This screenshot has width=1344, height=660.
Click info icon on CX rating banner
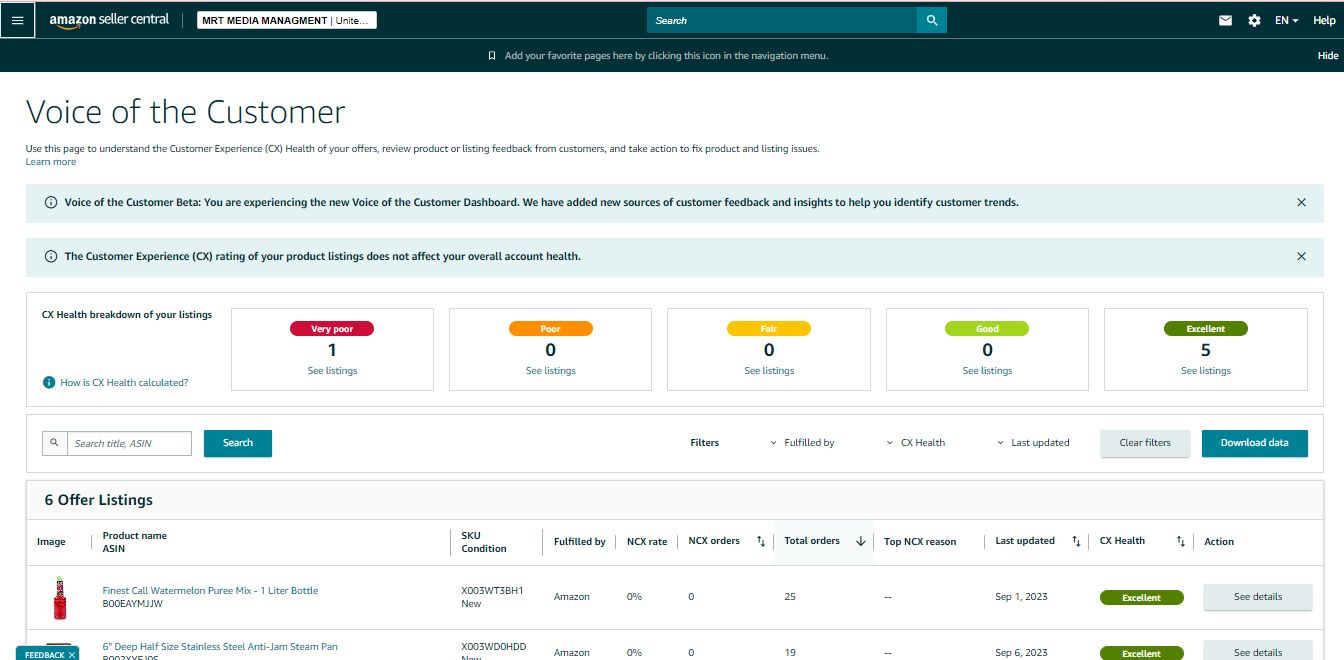pyautogui.click(x=51, y=256)
